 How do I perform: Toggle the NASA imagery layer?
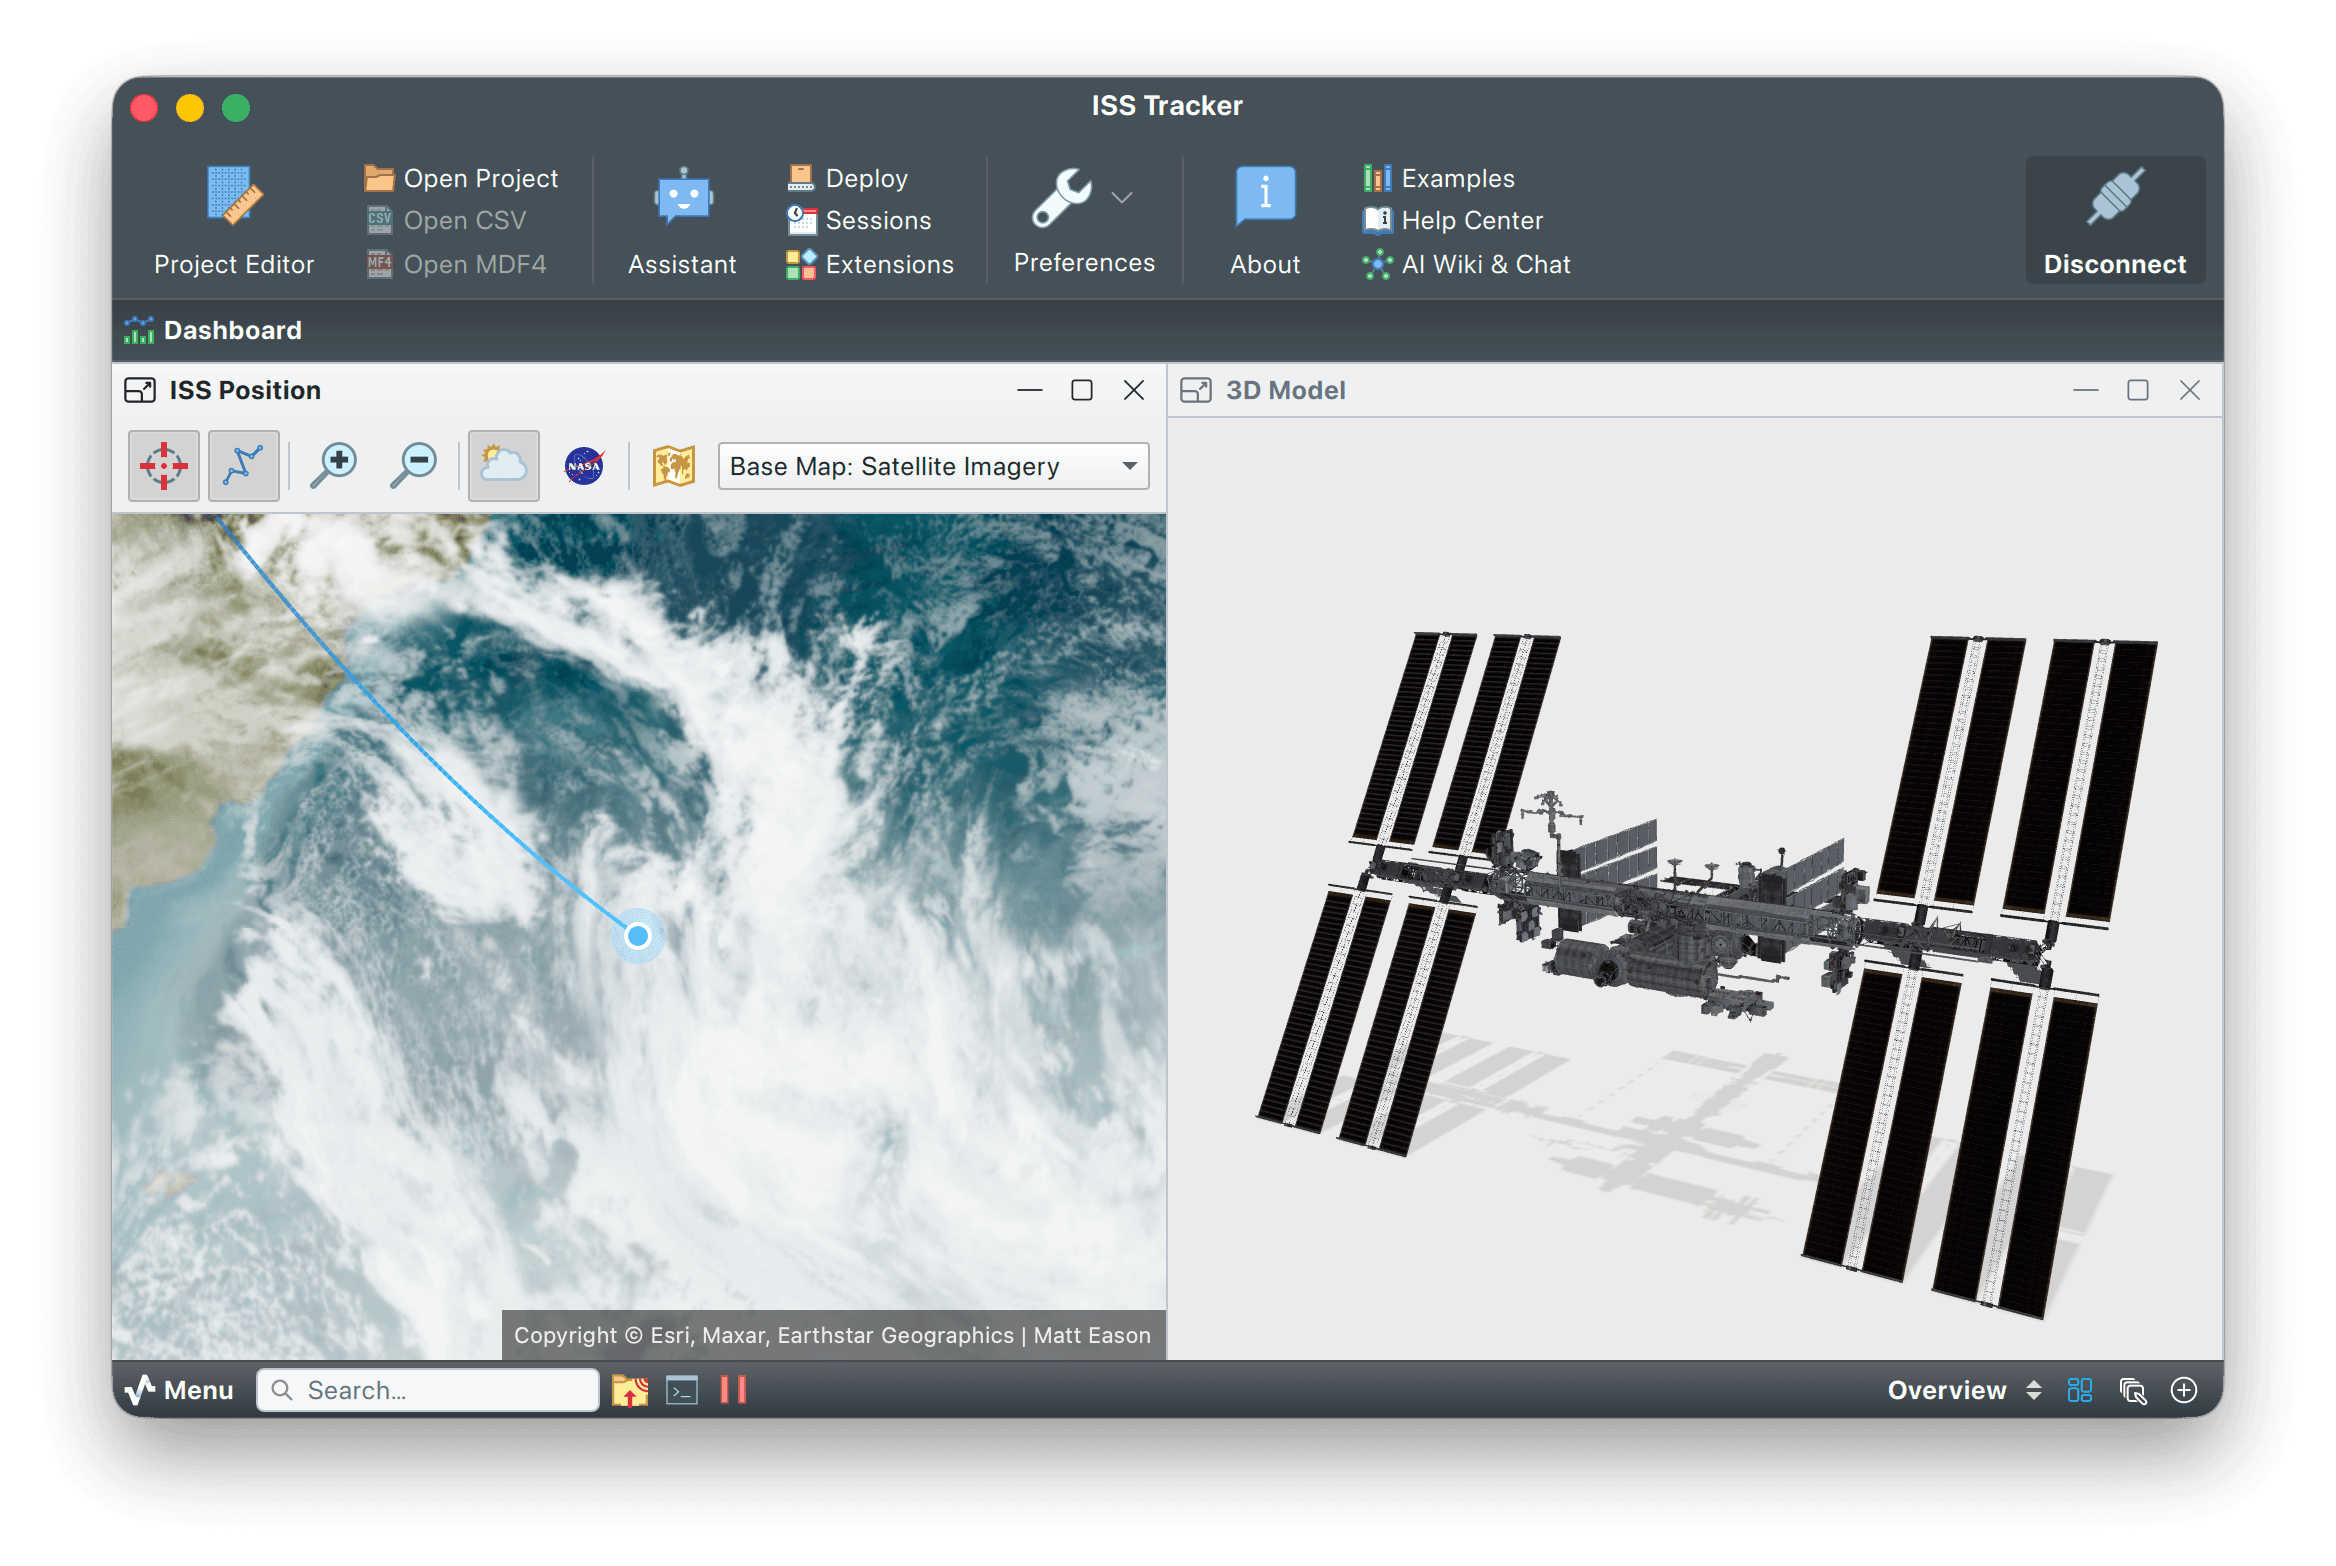(x=584, y=466)
